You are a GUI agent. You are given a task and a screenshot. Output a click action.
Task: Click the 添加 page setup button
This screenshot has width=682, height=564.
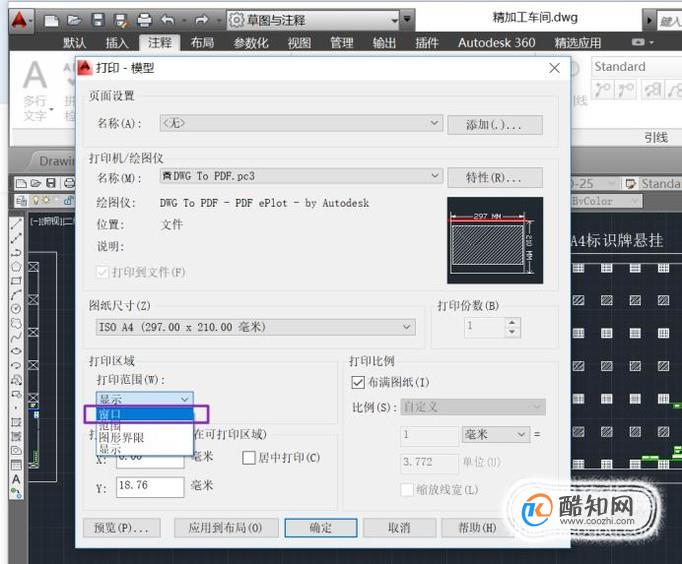[x=495, y=125]
